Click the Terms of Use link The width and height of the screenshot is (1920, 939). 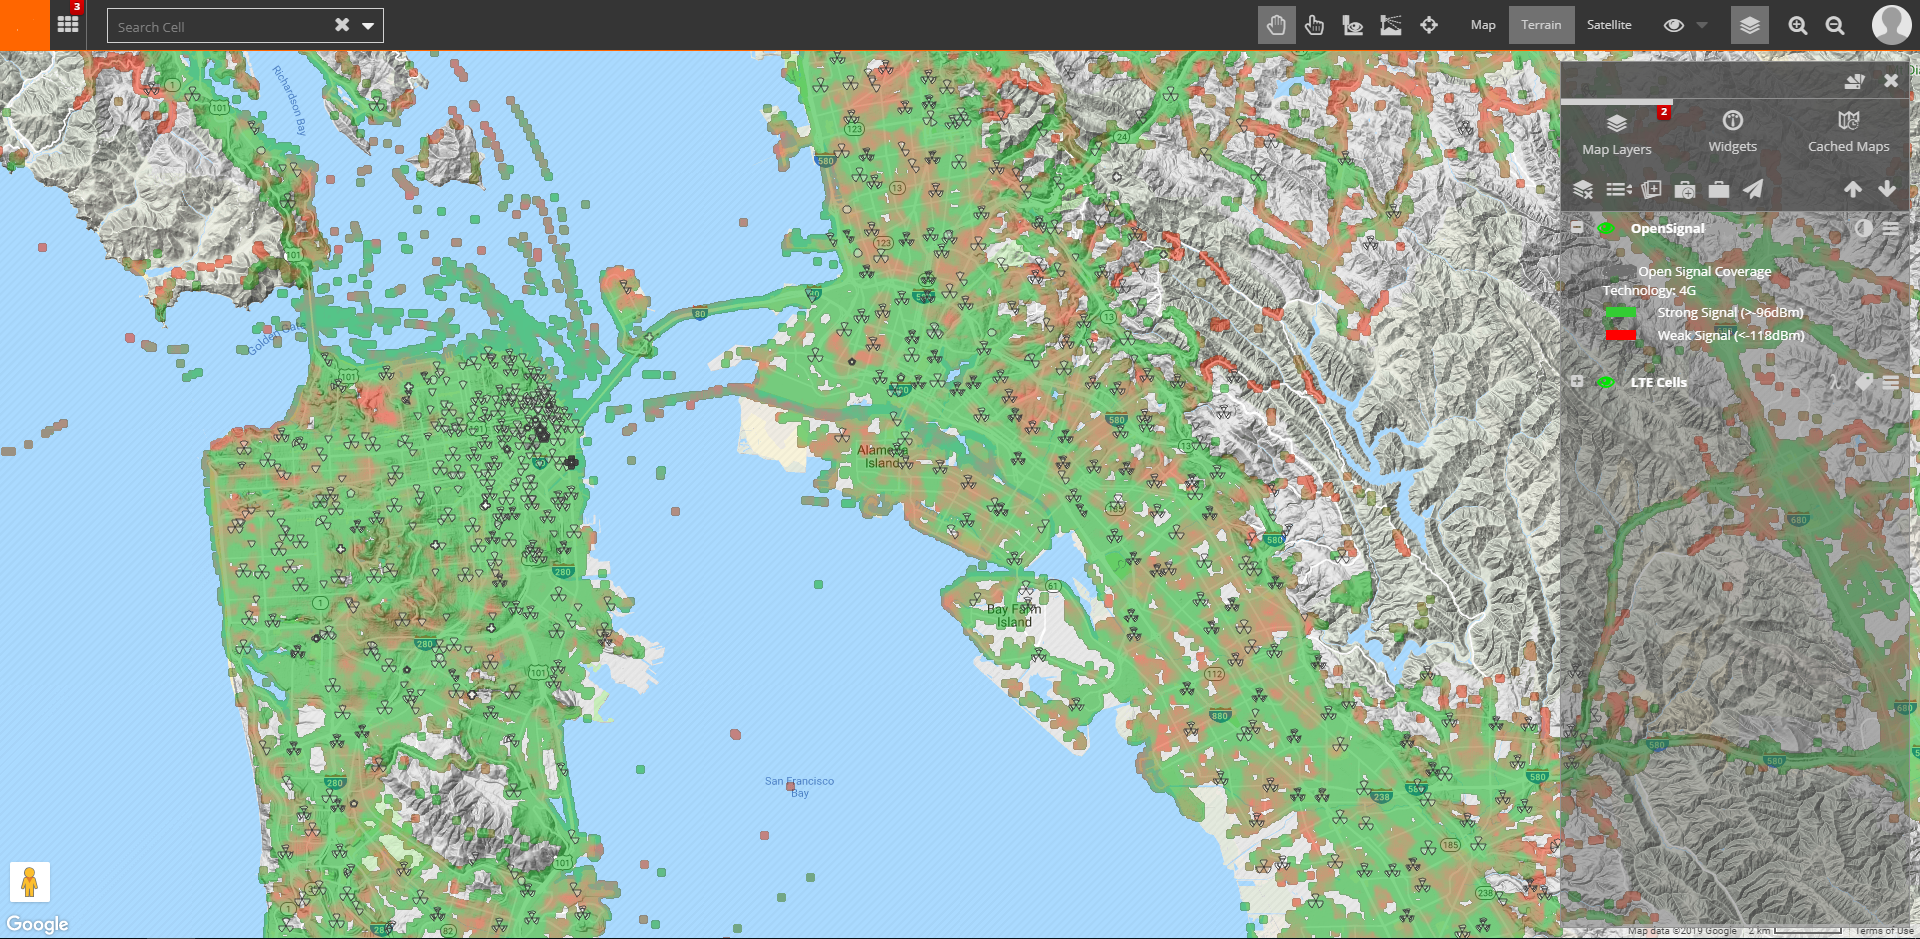1884,931
